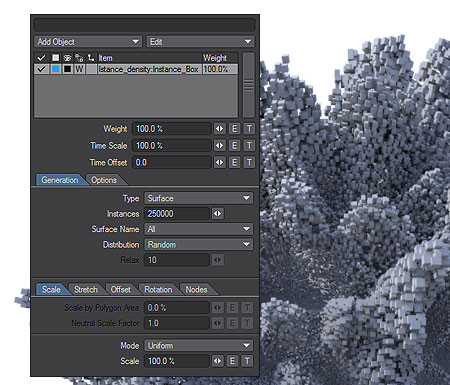Viewport: 450px width, 385px height.
Task: Click the parent arrow column header icon
Action: 91,58
